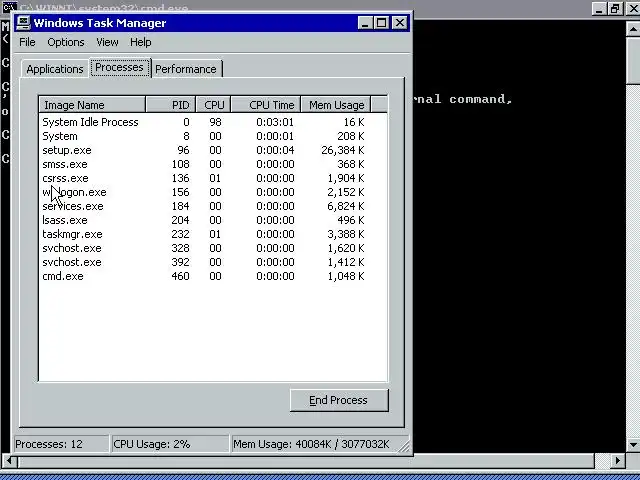Select the Processes tab
This screenshot has height=480, width=640.
pos(119,67)
